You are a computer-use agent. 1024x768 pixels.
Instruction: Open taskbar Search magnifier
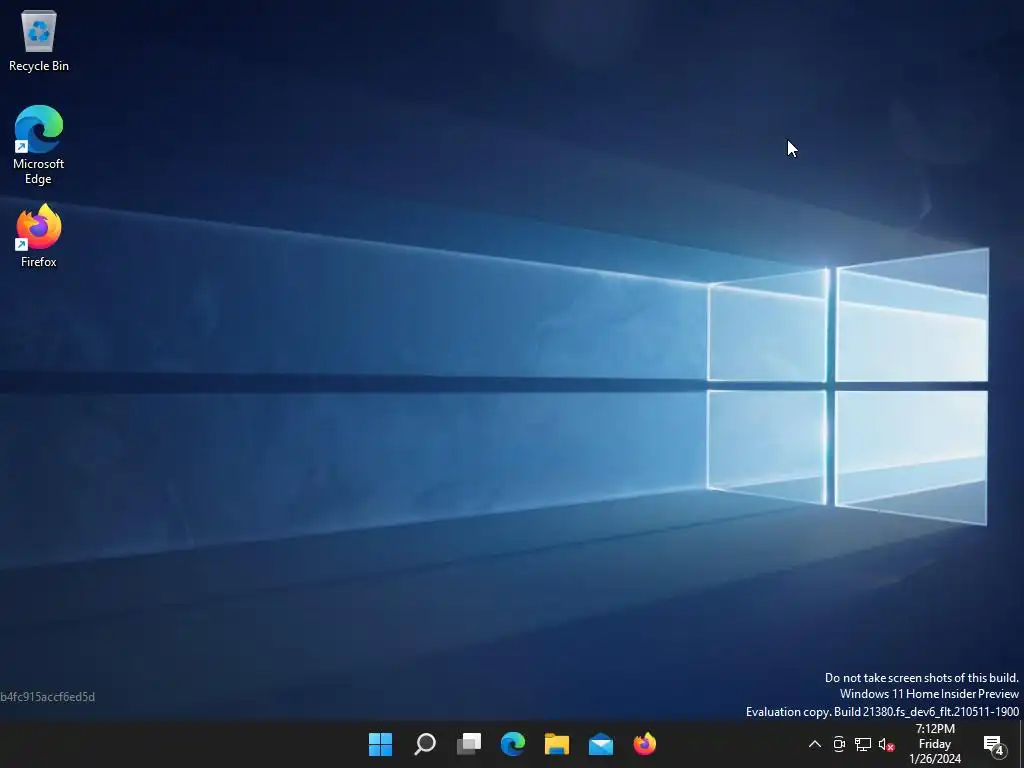coord(425,744)
